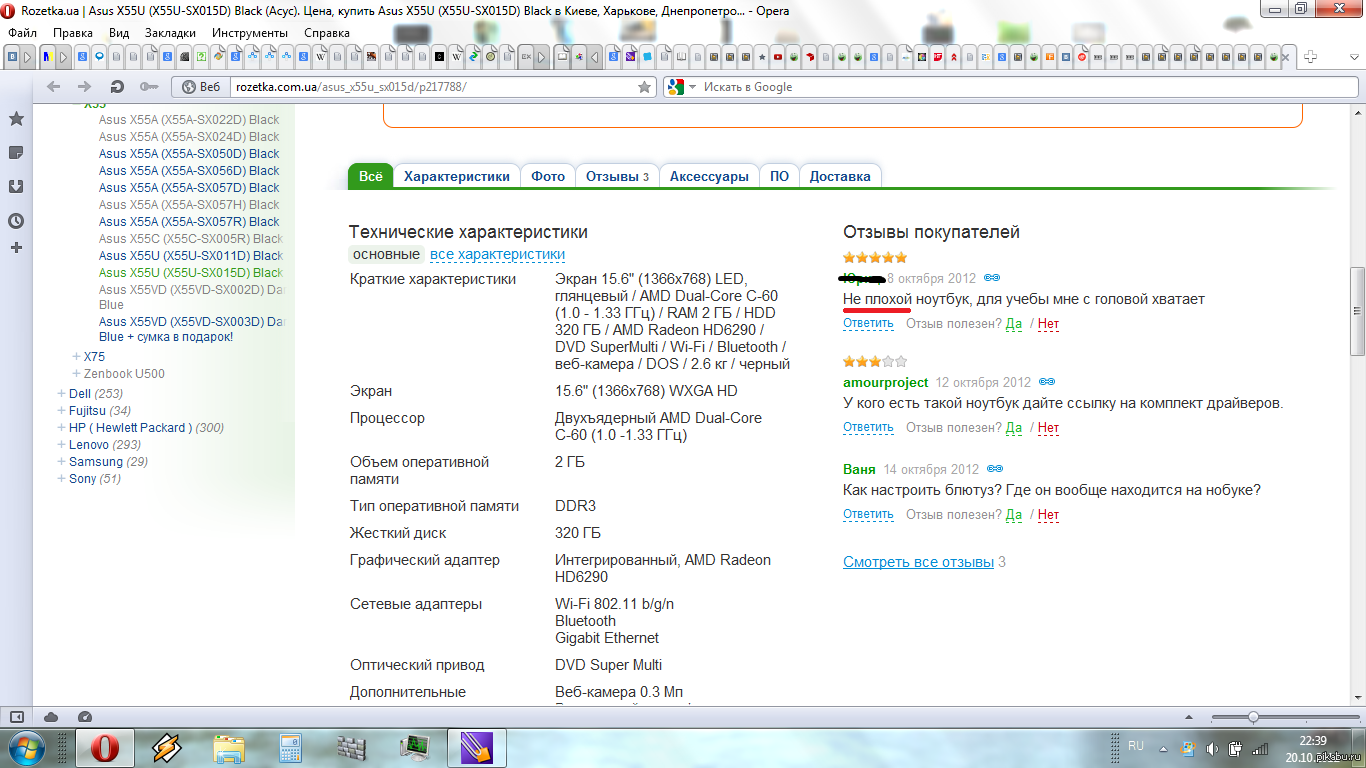Open the Bookmarks star panel in Opera sidebar
The height and width of the screenshot is (768, 1366).
tap(16, 119)
